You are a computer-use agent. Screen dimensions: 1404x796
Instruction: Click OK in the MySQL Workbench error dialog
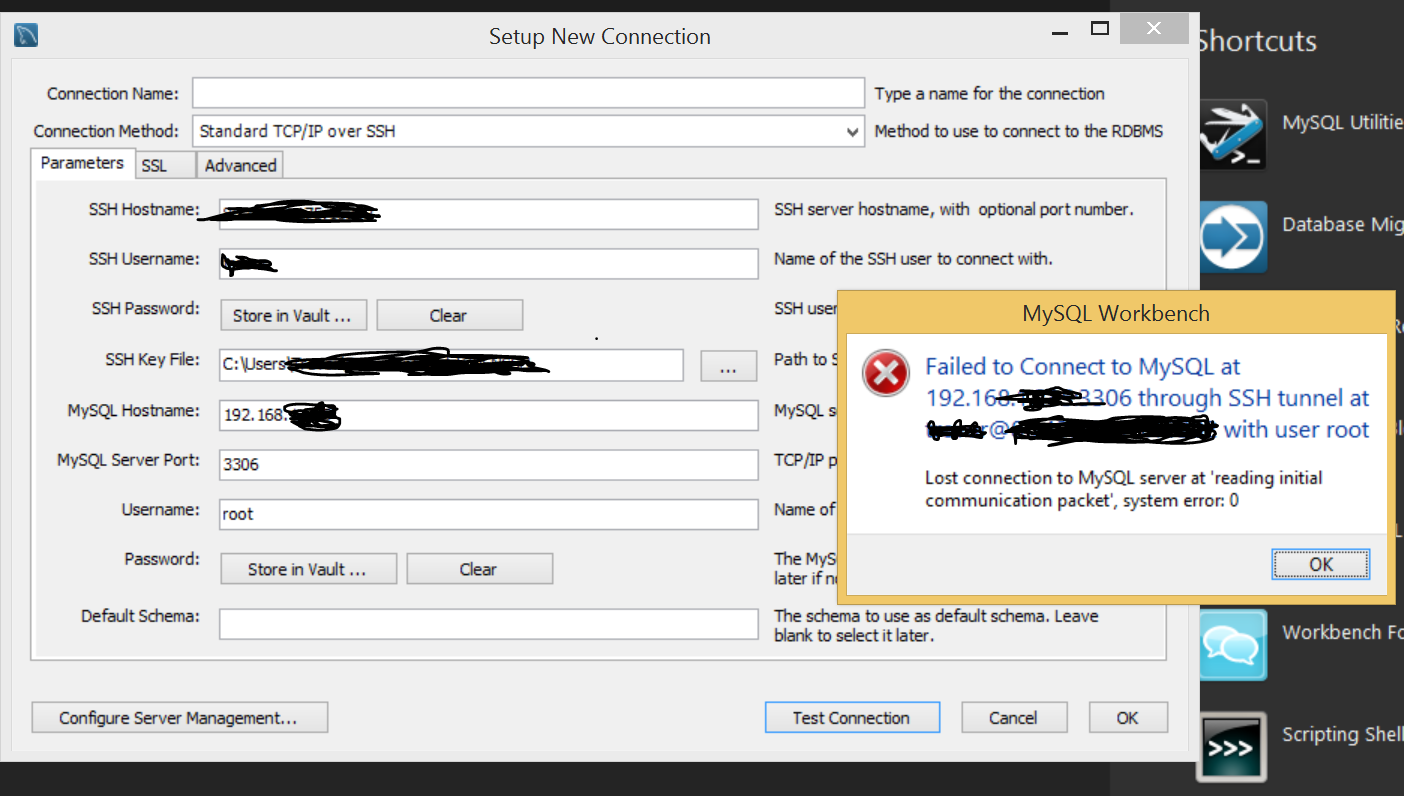pos(1321,564)
